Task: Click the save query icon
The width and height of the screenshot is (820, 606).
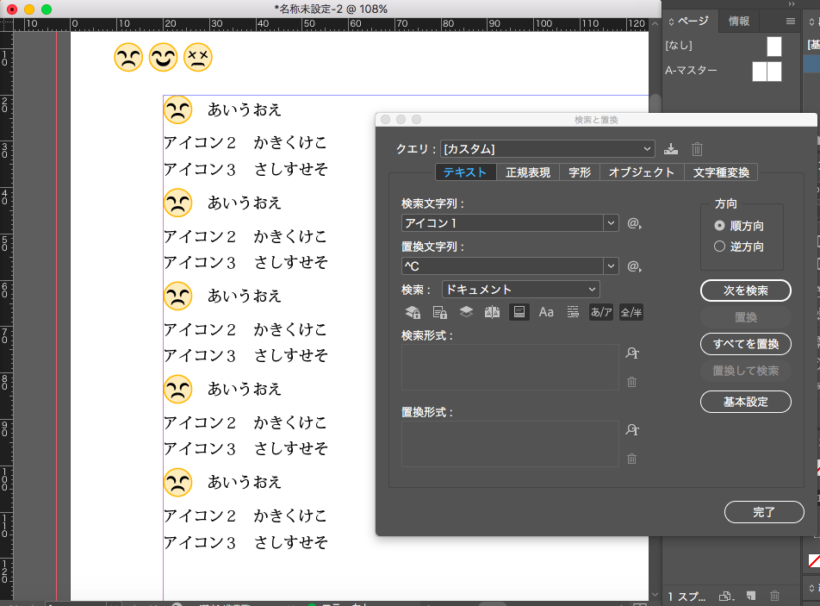Action: (x=671, y=149)
